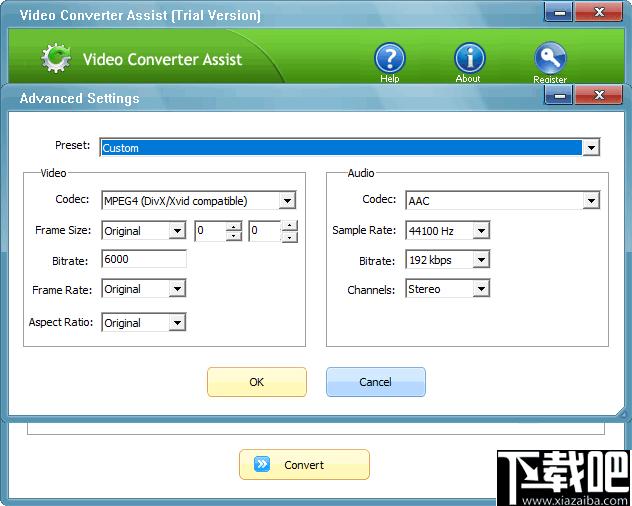
Task: Expand the Aspect Ratio dropdown
Action: (x=177, y=323)
